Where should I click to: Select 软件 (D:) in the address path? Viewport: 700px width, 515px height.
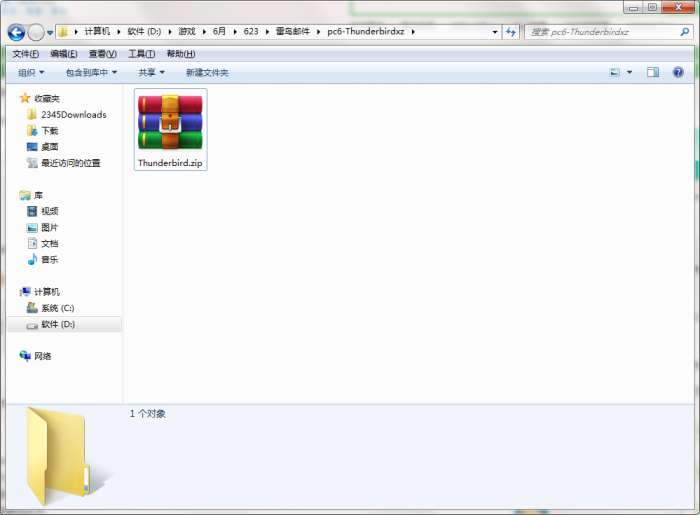pos(144,31)
